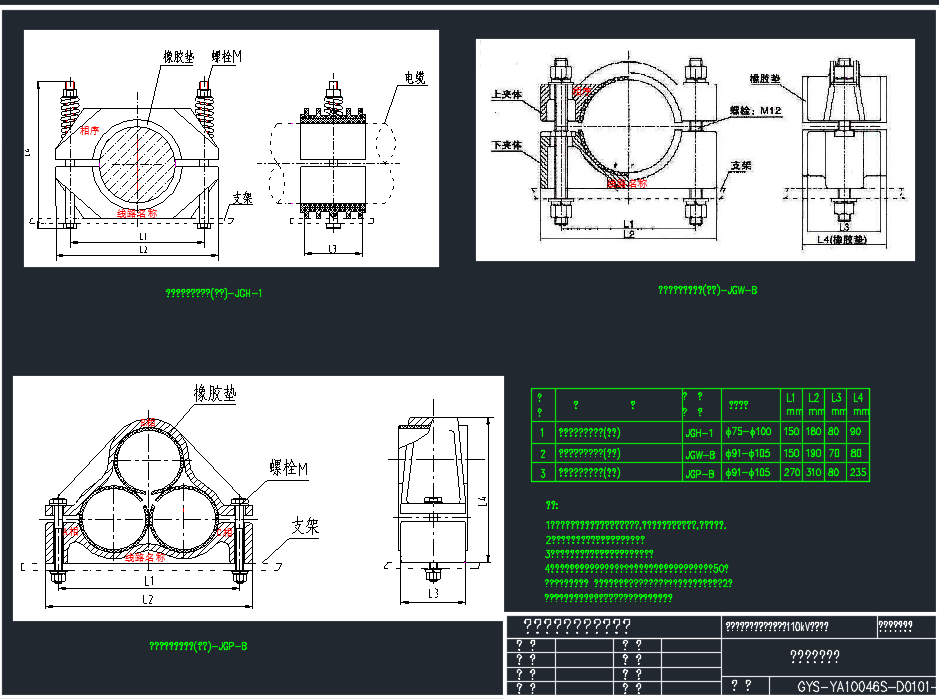Select the ϕ75-ϕ100 diameter cell
The image size is (939, 699).
point(749,432)
